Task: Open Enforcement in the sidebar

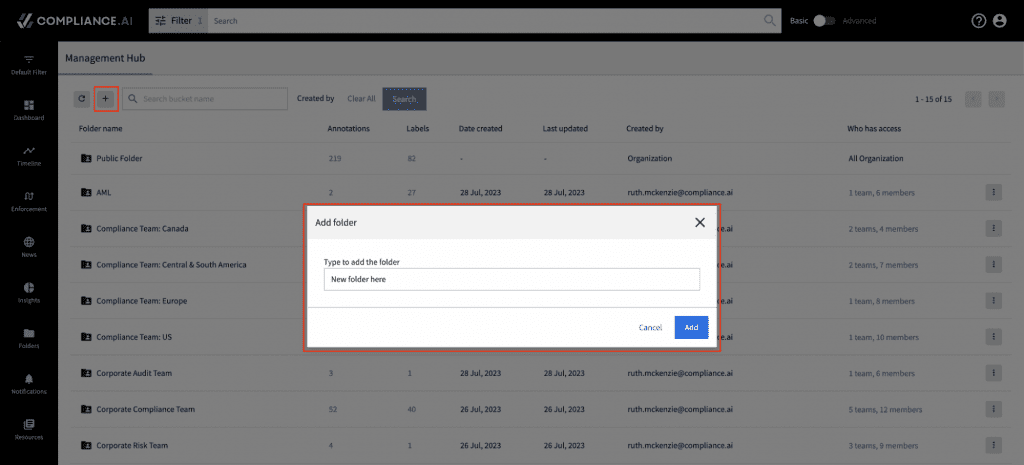Action: (x=29, y=202)
